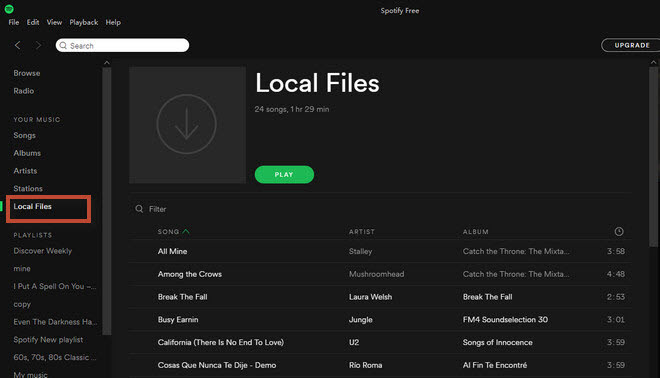Open Stations under Your Music
This screenshot has height=378, width=660.
click(28, 189)
